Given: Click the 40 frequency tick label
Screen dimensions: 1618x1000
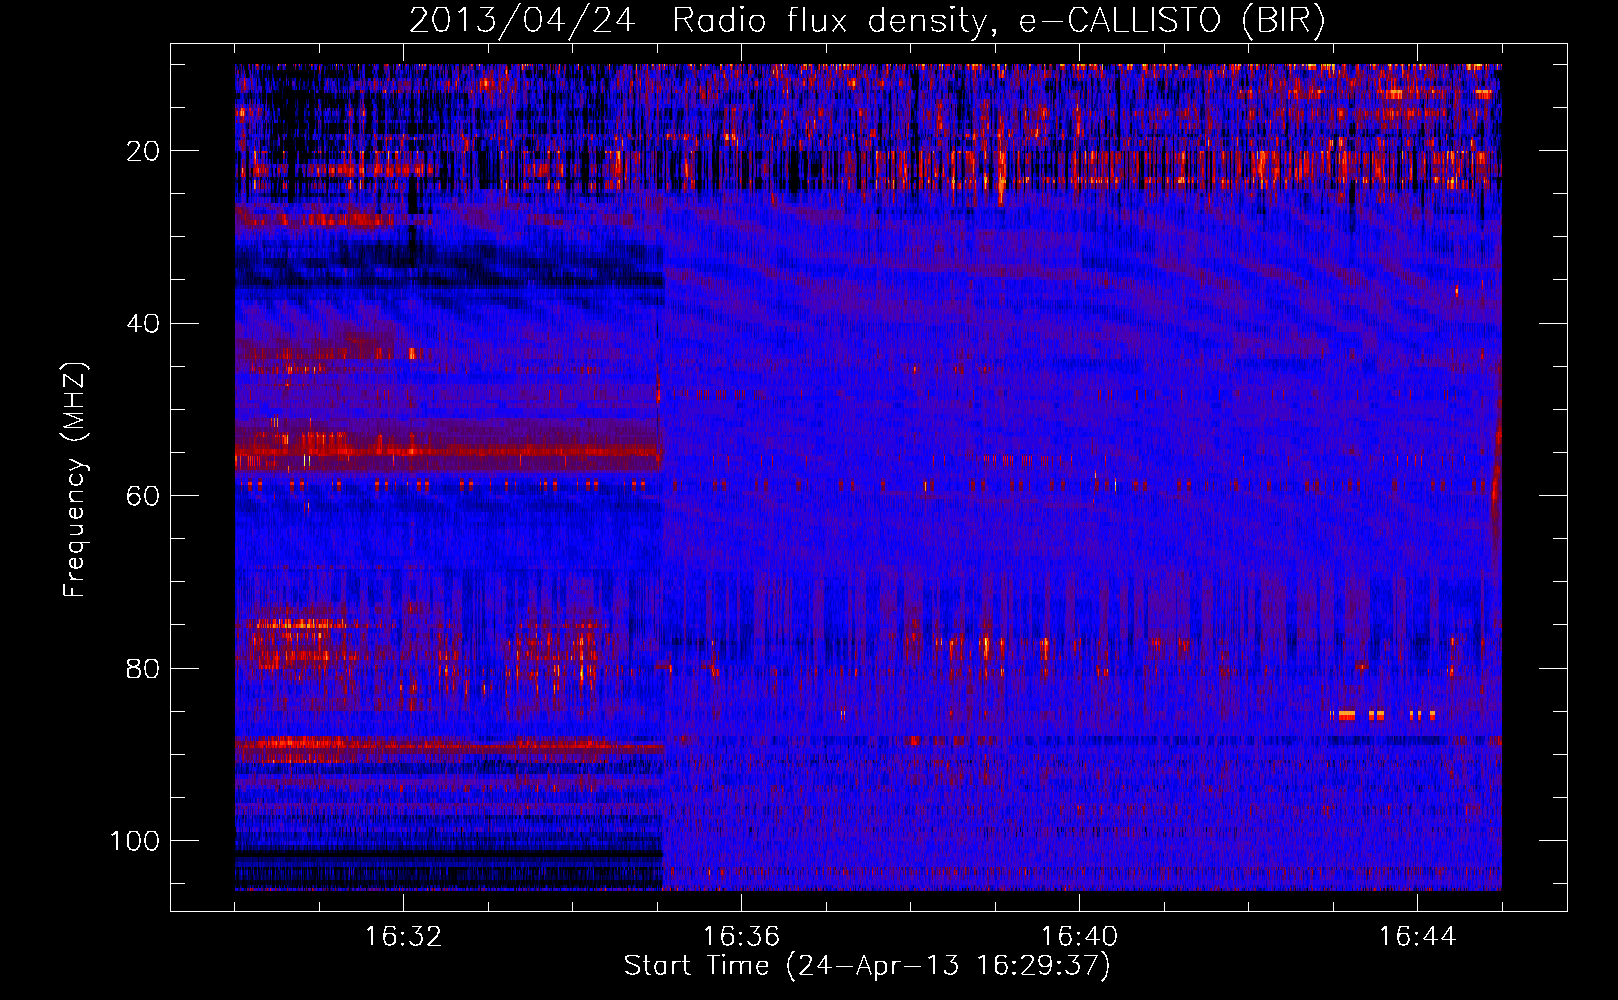Looking at the screenshot, I should click(x=143, y=324).
